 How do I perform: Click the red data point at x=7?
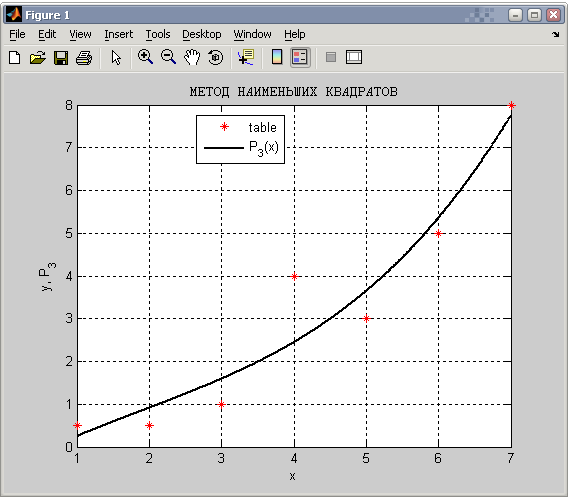[511, 105]
